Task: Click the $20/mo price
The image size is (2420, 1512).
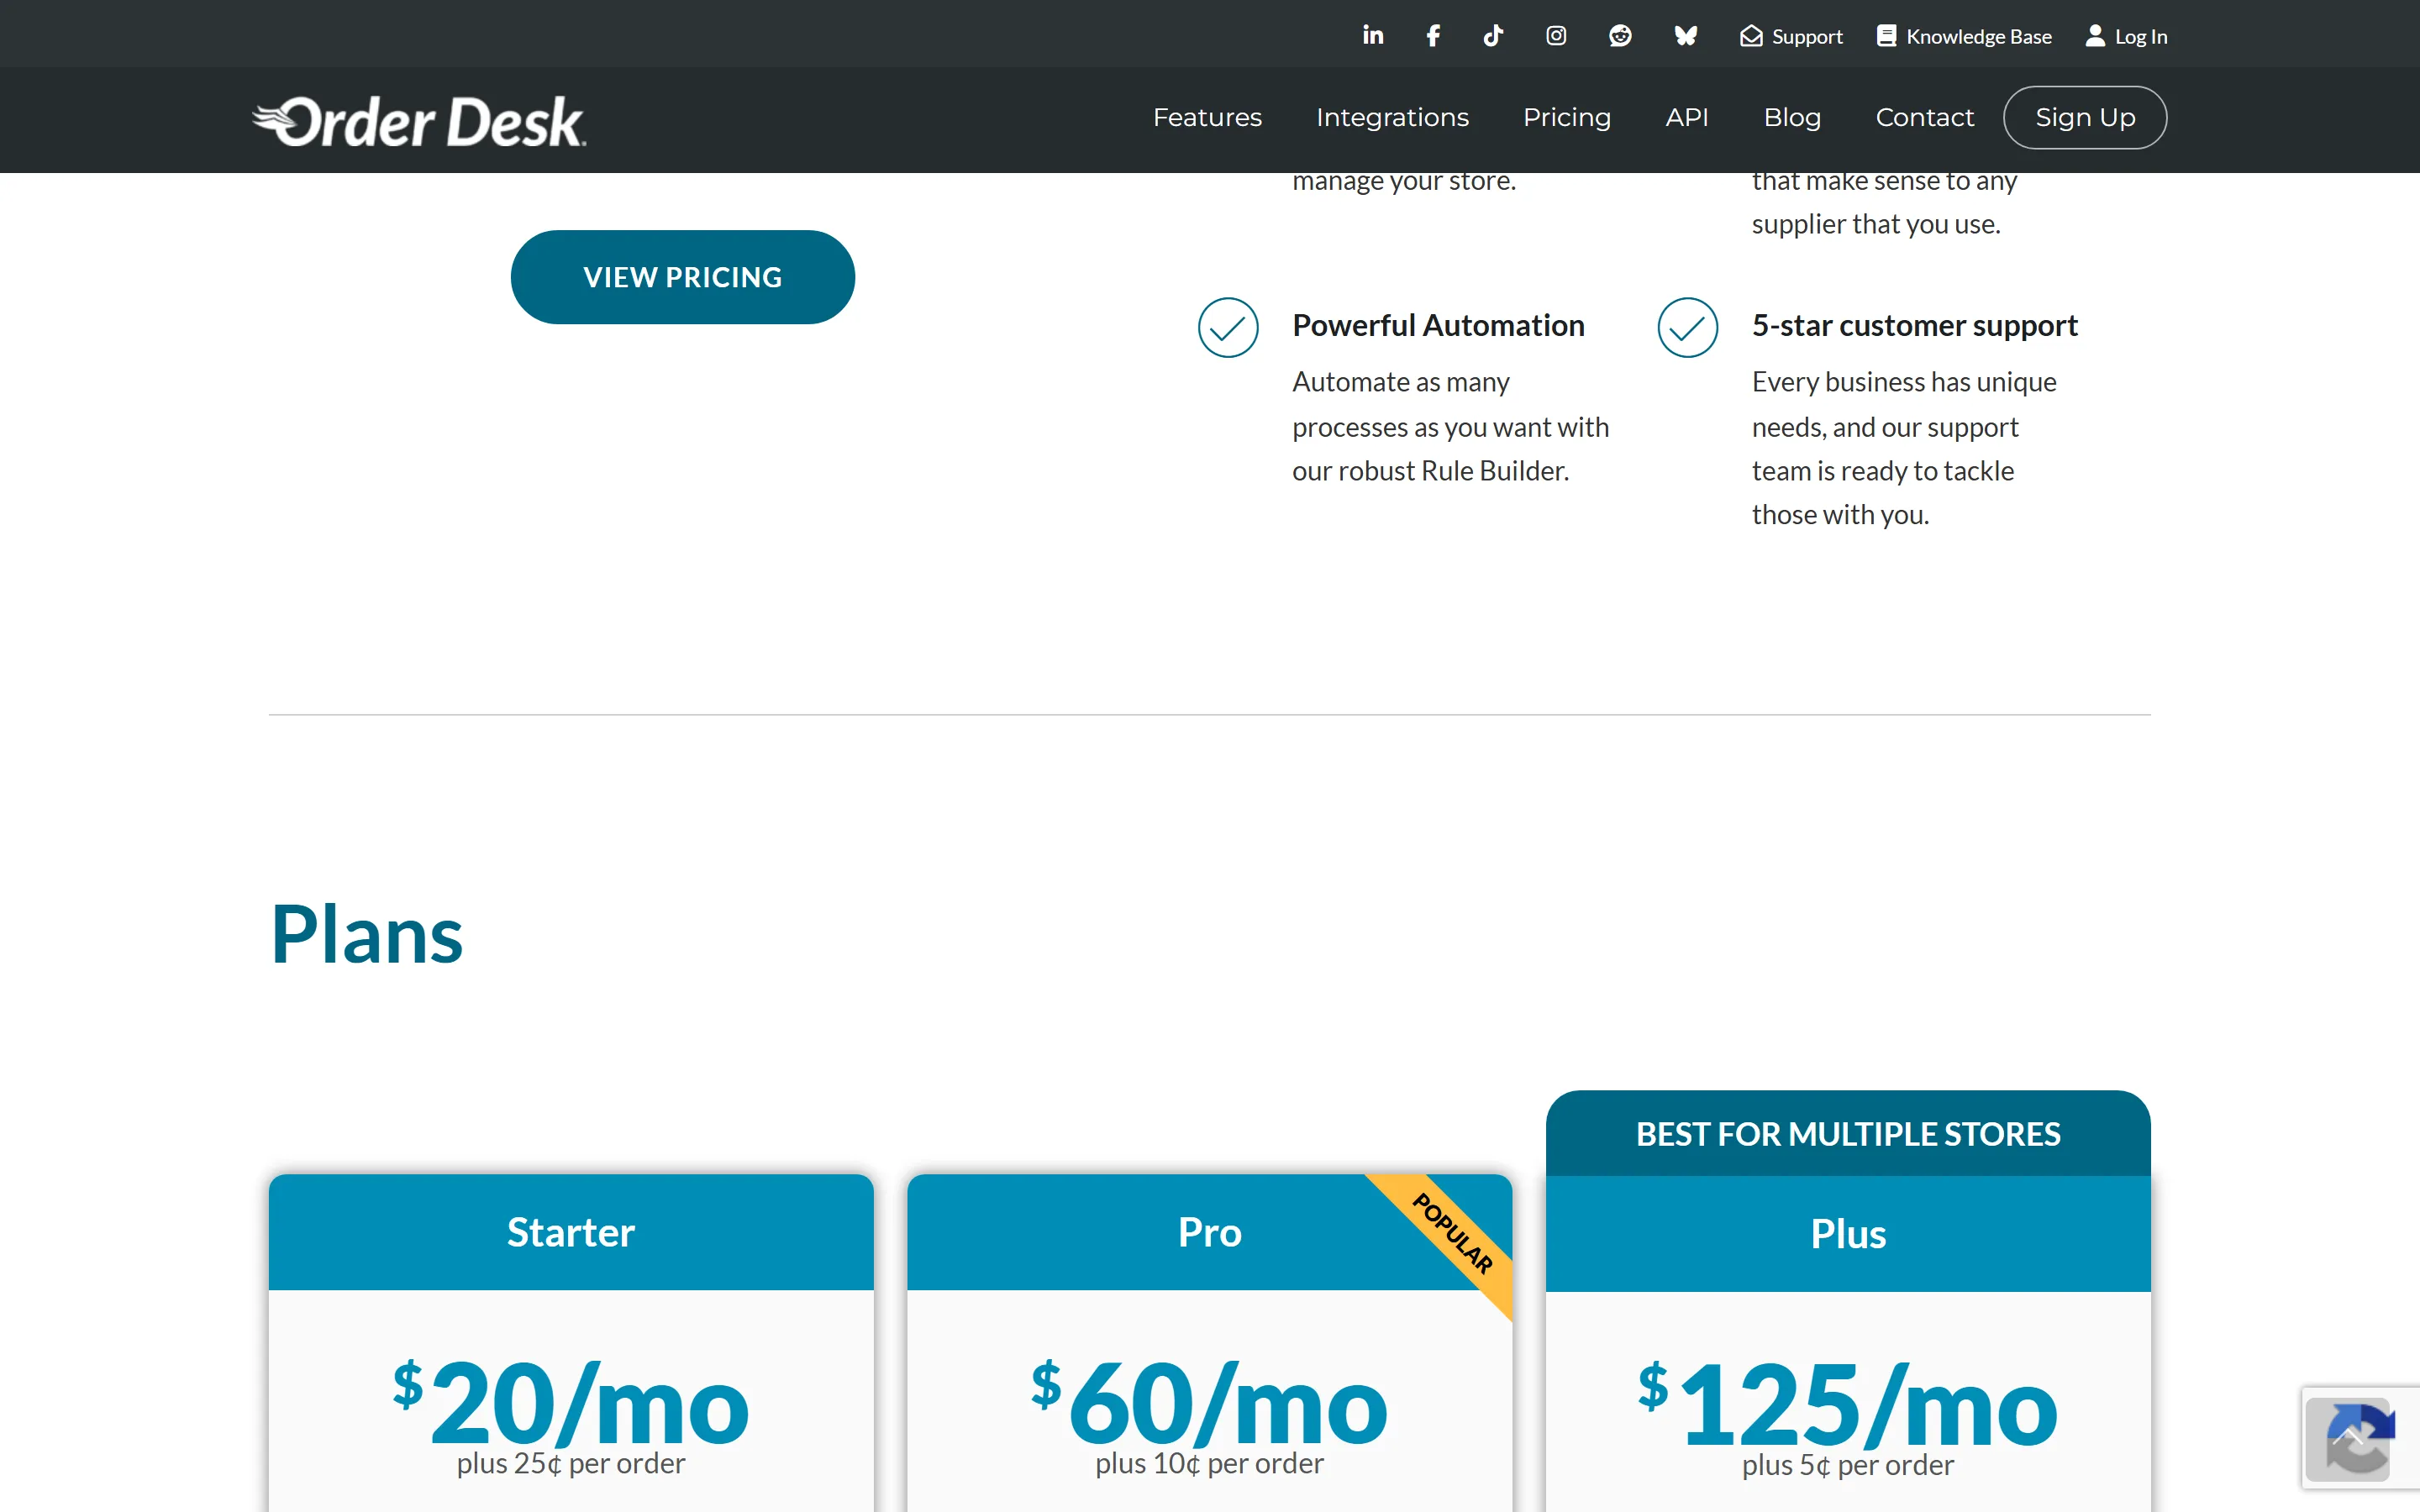Action: 571,1402
